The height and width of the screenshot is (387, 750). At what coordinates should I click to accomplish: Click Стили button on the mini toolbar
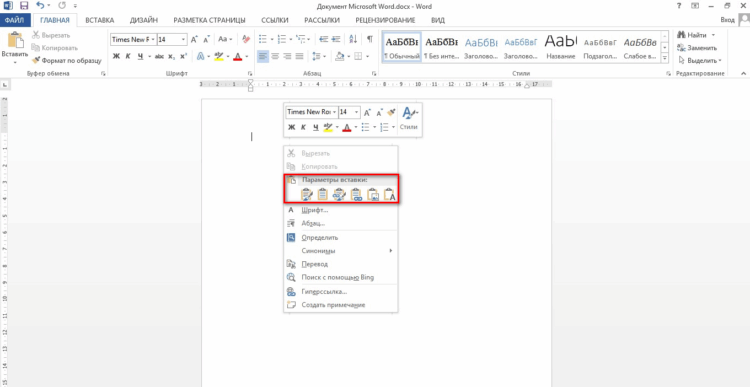pyautogui.click(x=409, y=119)
